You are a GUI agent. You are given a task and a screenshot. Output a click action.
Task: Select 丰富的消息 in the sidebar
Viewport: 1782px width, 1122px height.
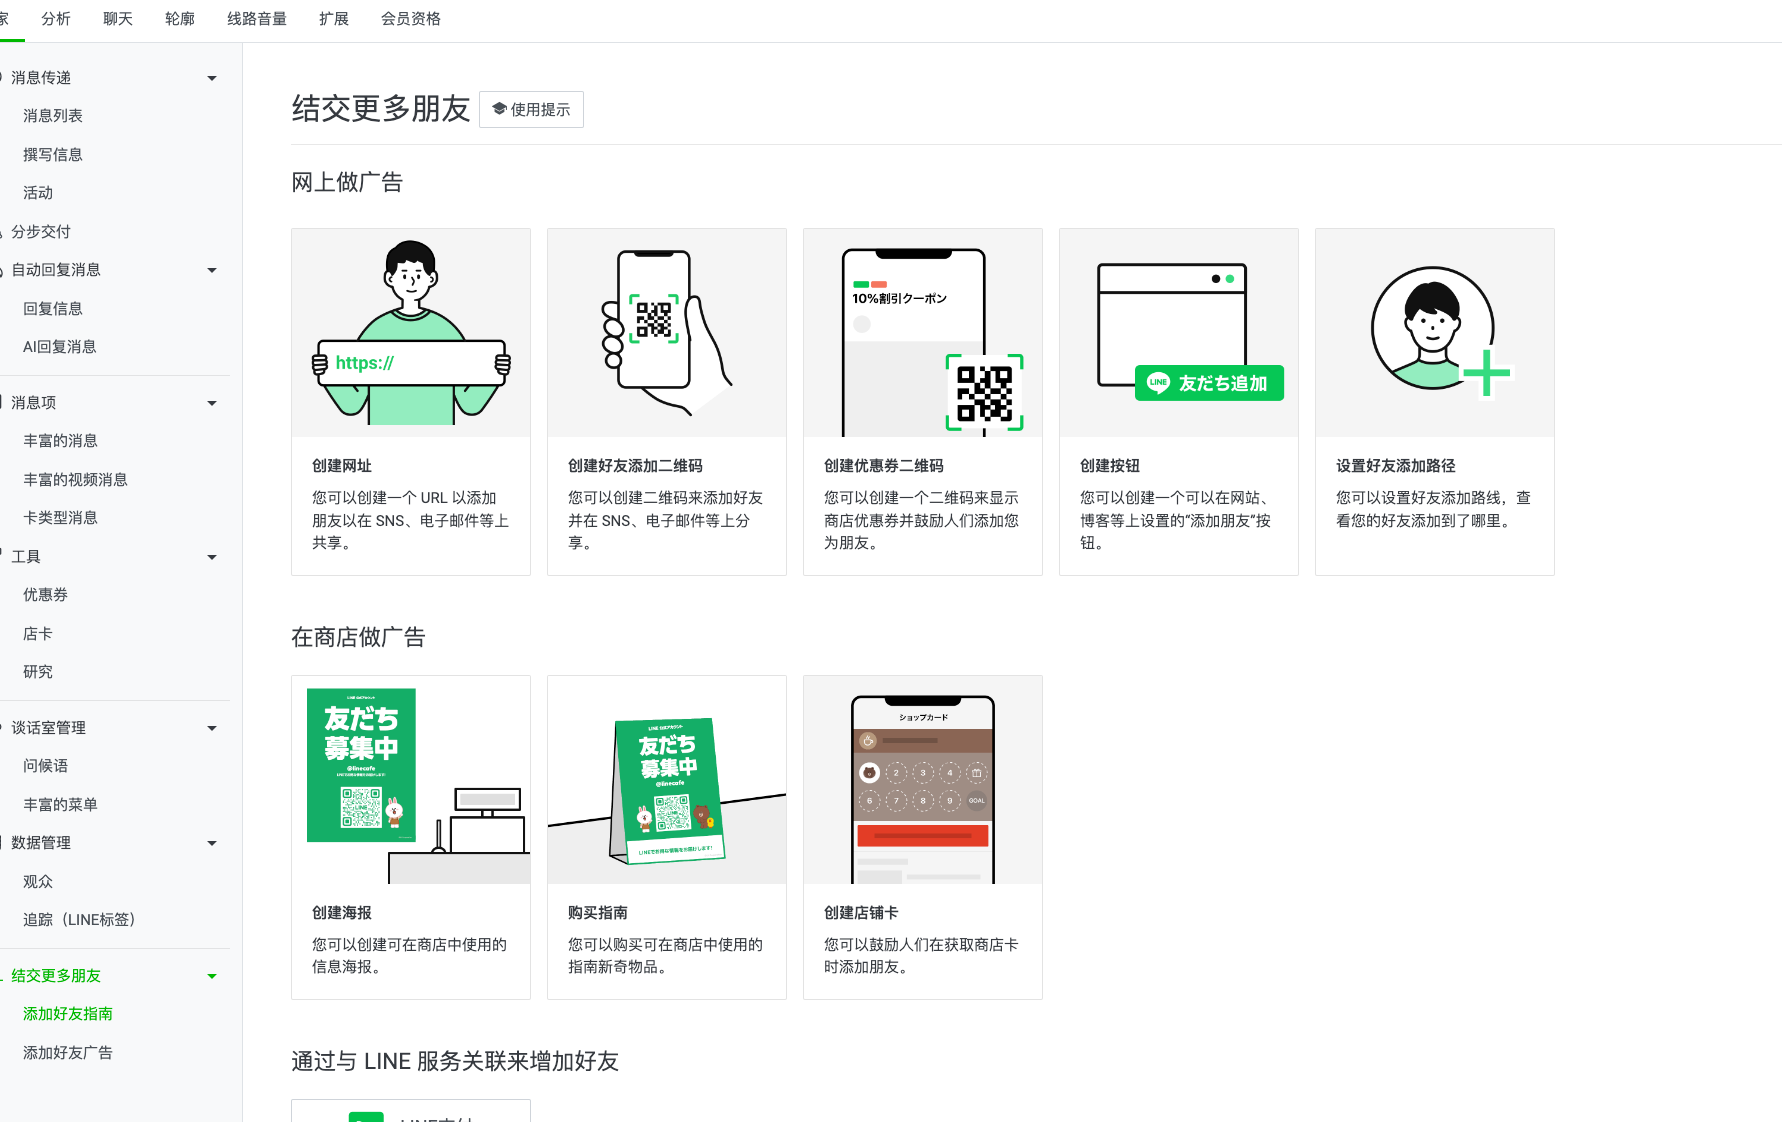pos(60,441)
